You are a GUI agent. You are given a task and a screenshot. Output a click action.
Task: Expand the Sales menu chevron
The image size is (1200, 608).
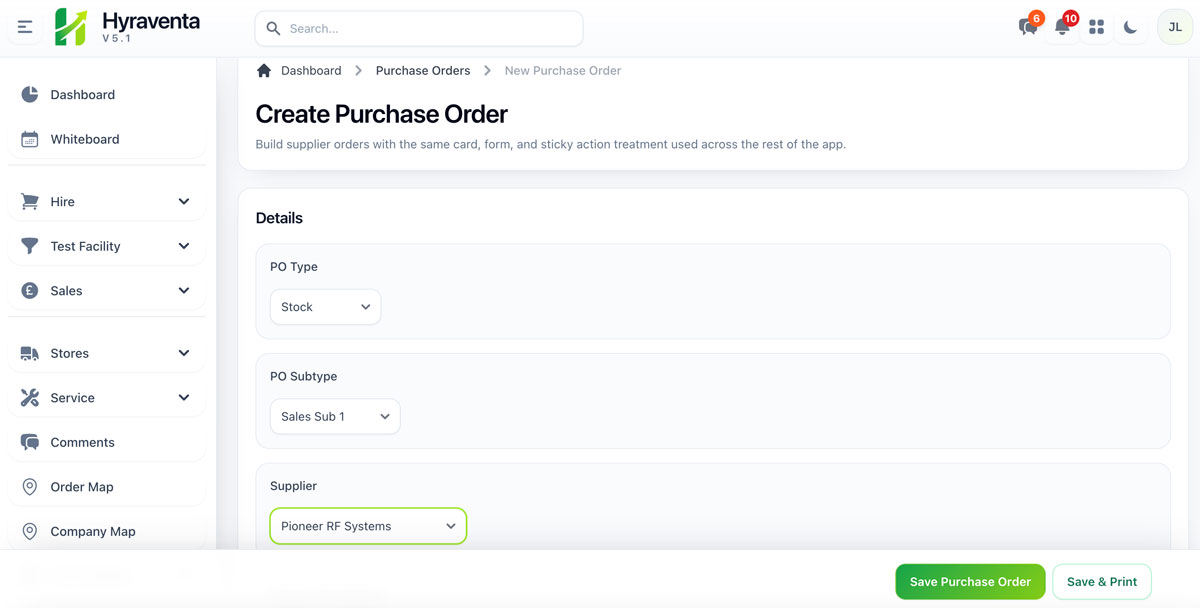coord(184,291)
